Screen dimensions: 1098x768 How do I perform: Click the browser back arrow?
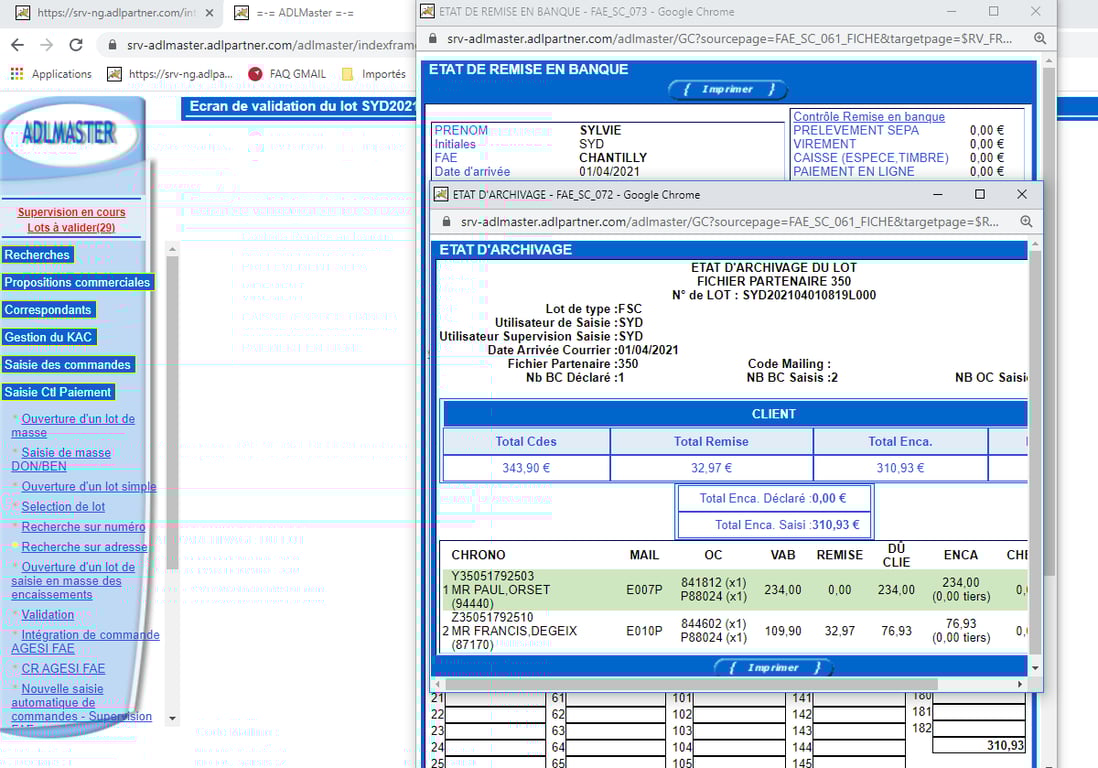pyautogui.click(x=18, y=45)
